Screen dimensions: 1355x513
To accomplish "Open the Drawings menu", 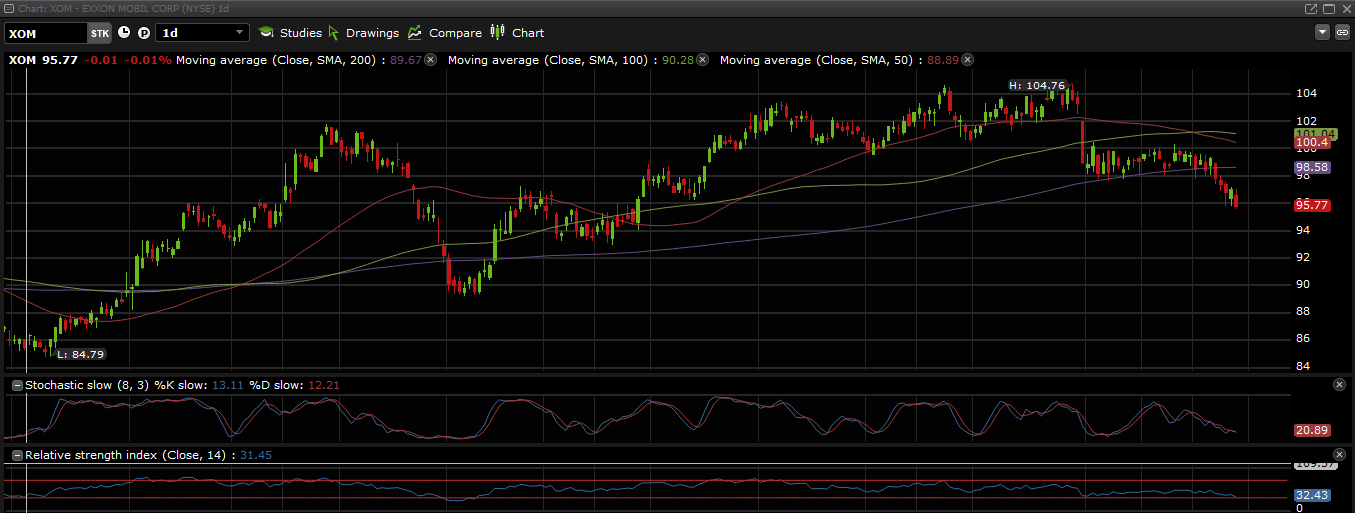I will point(363,33).
